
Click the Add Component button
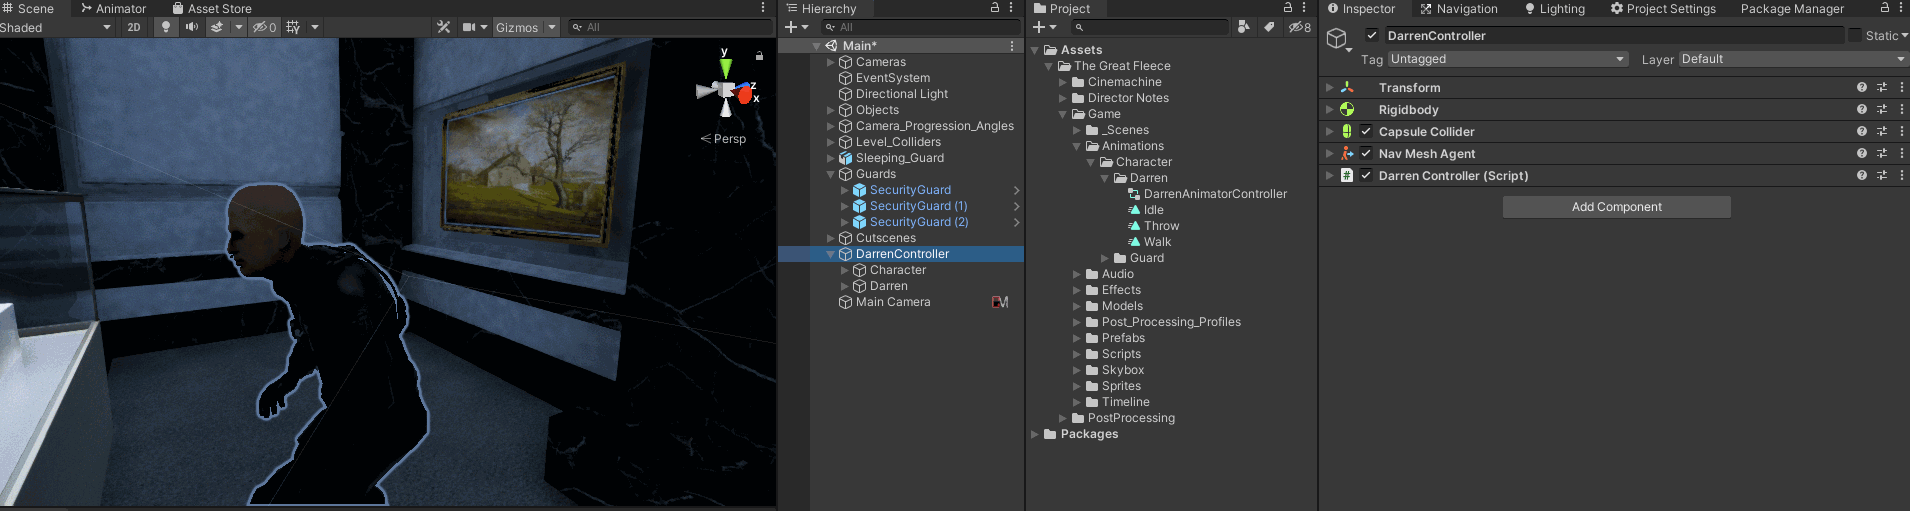click(x=1616, y=207)
